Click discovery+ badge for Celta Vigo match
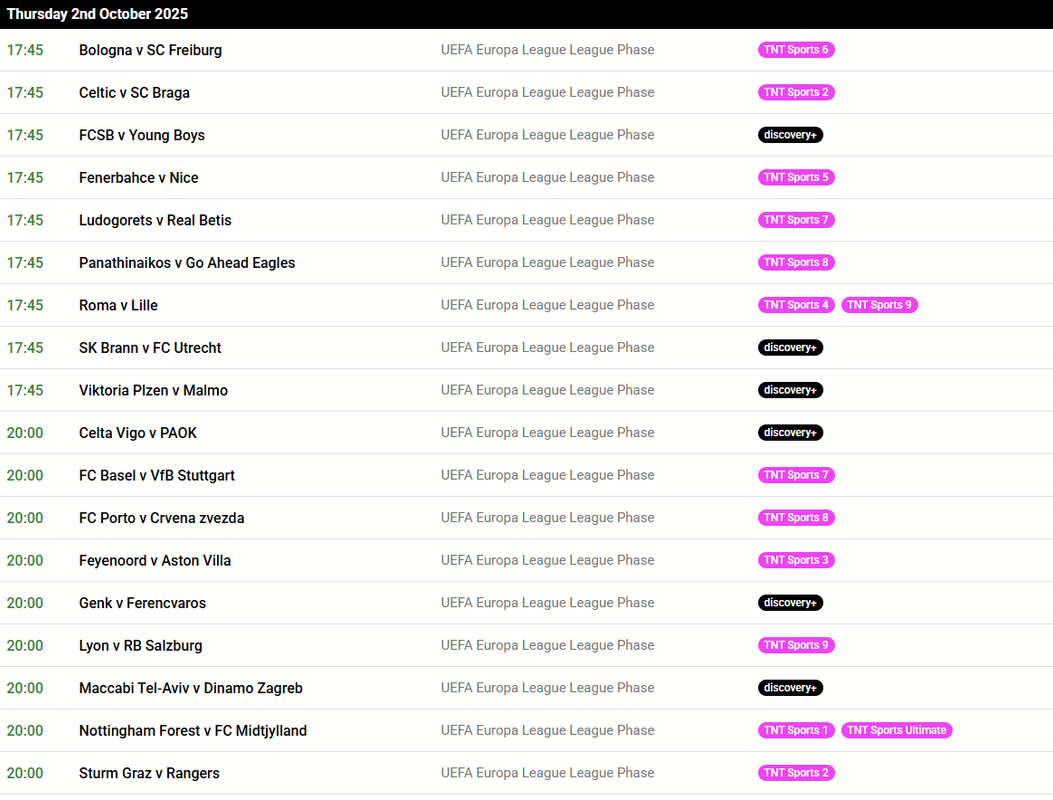Viewport: 1053px width, 800px height. pos(790,433)
